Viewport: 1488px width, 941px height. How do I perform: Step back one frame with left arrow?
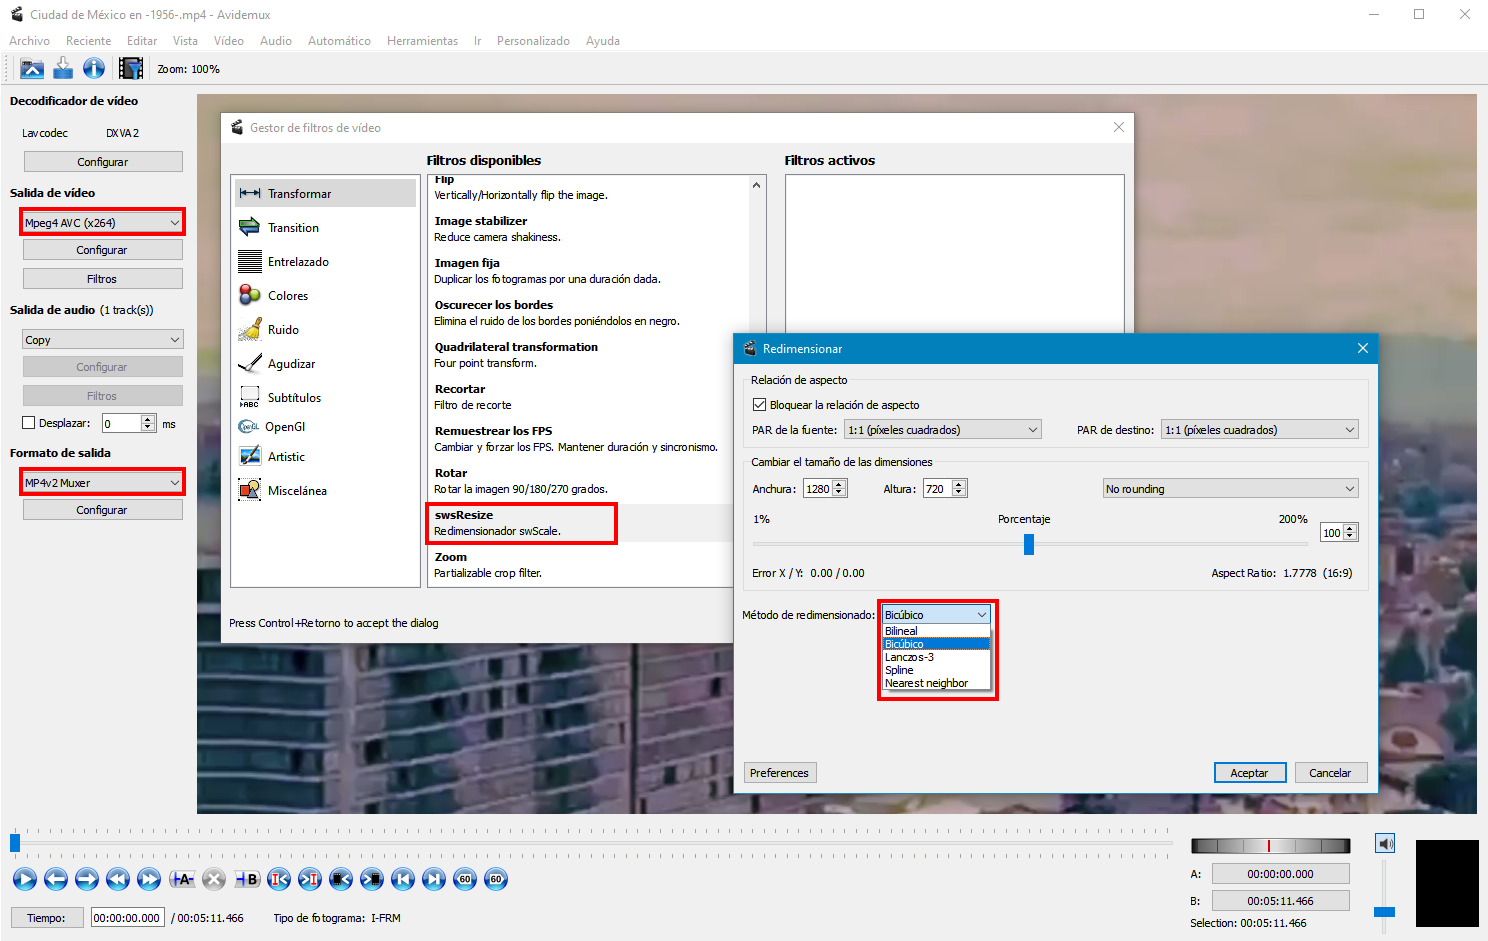[56, 879]
